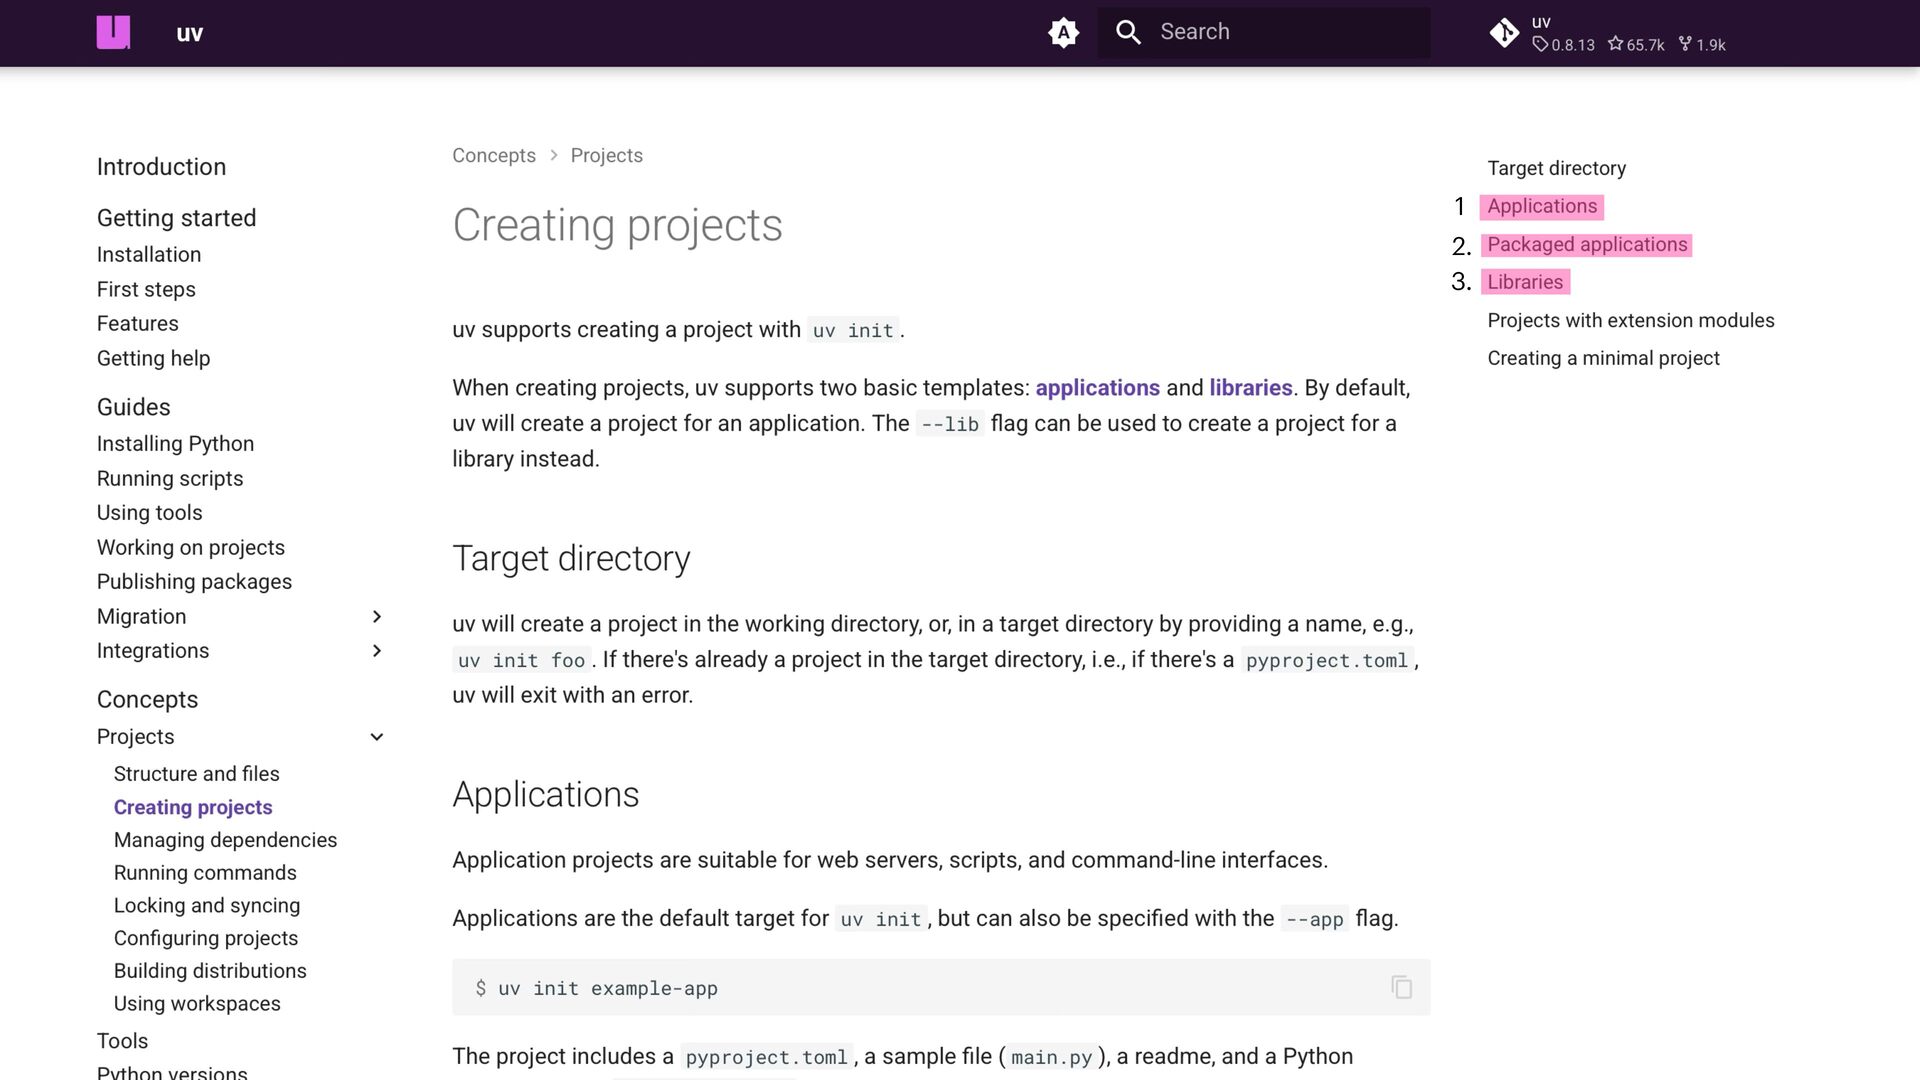Click the Projects breadcrumb link
The width and height of the screenshot is (1920, 1080).
[606, 155]
